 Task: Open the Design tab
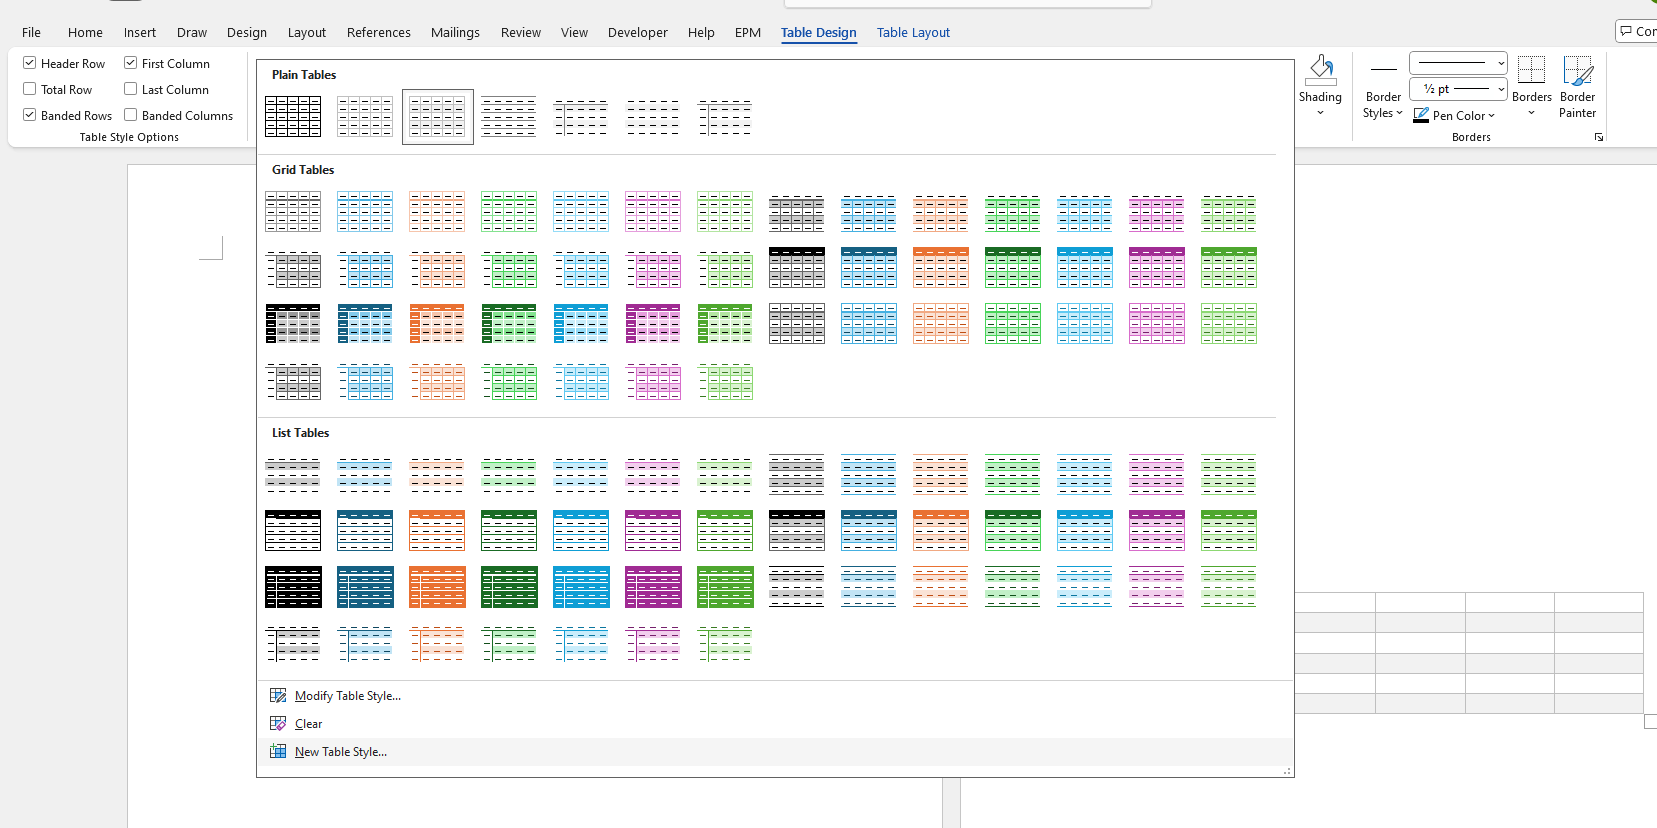click(247, 32)
